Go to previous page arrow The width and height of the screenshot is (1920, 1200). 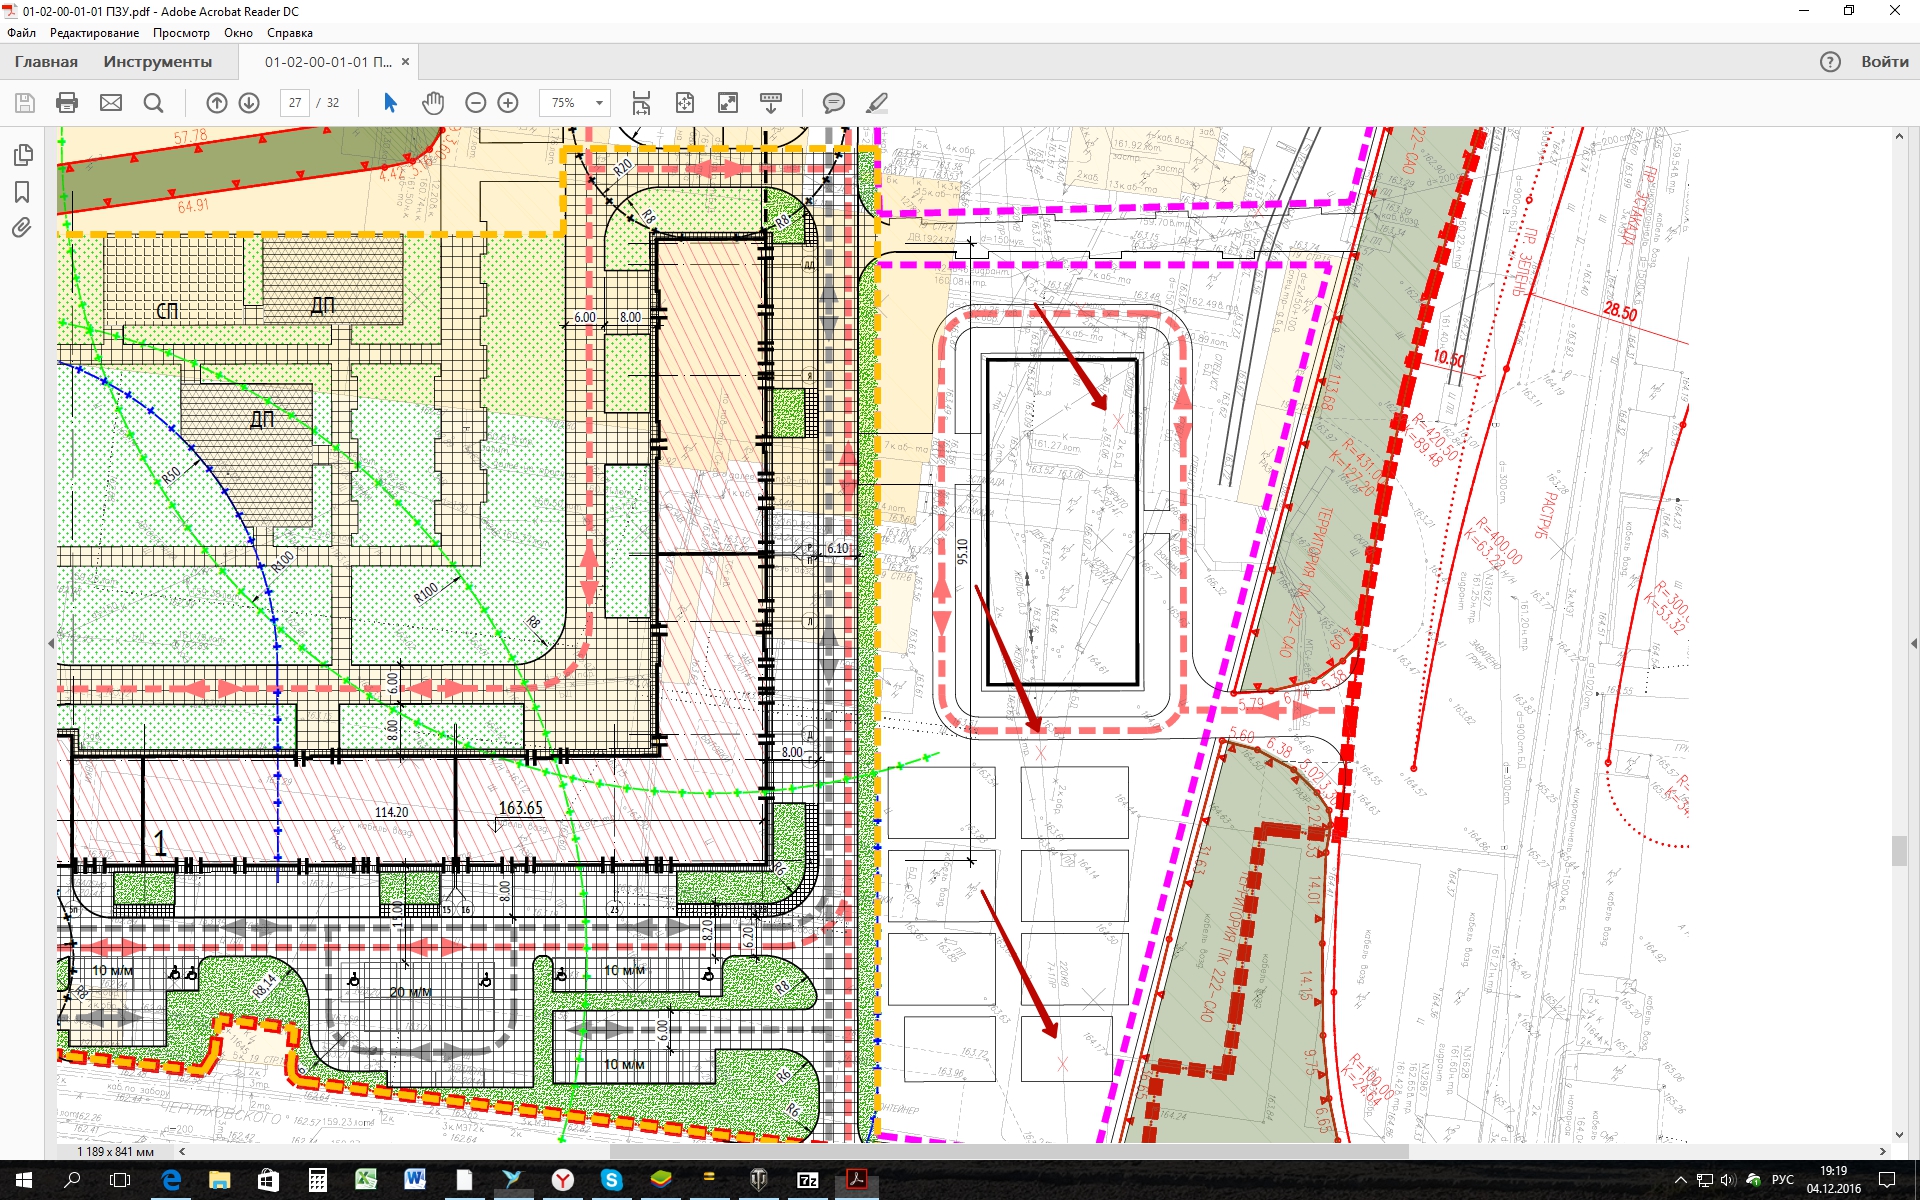coord(217,103)
